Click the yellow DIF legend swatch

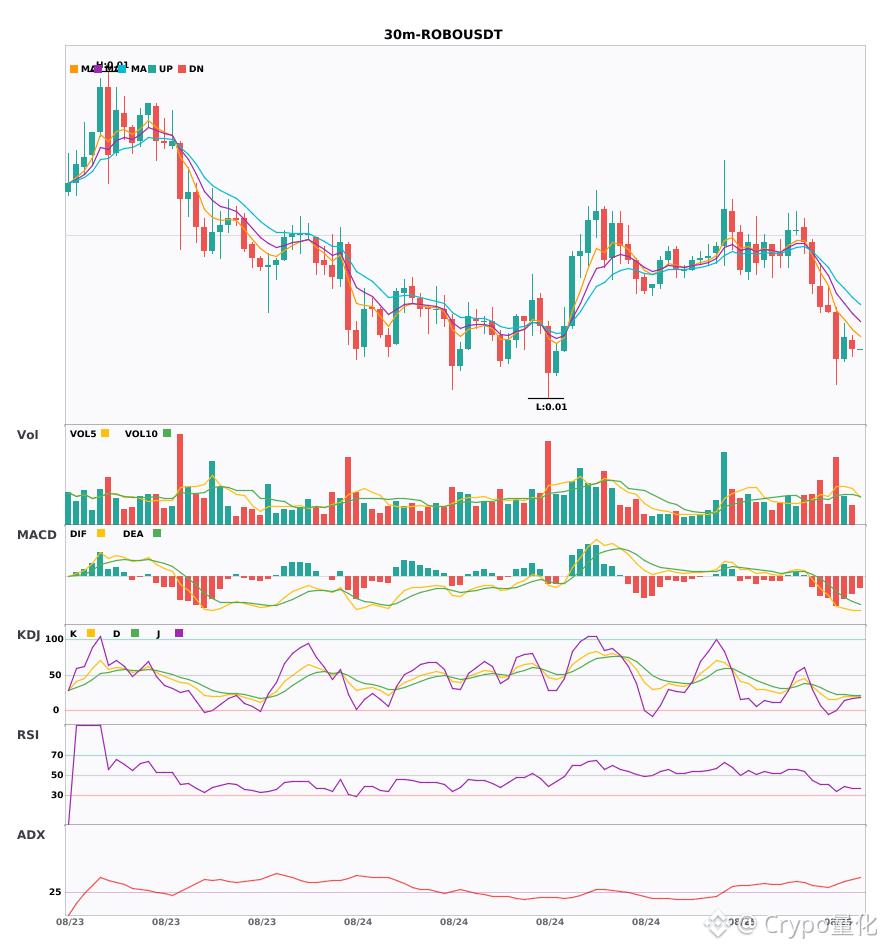click(x=101, y=533)
